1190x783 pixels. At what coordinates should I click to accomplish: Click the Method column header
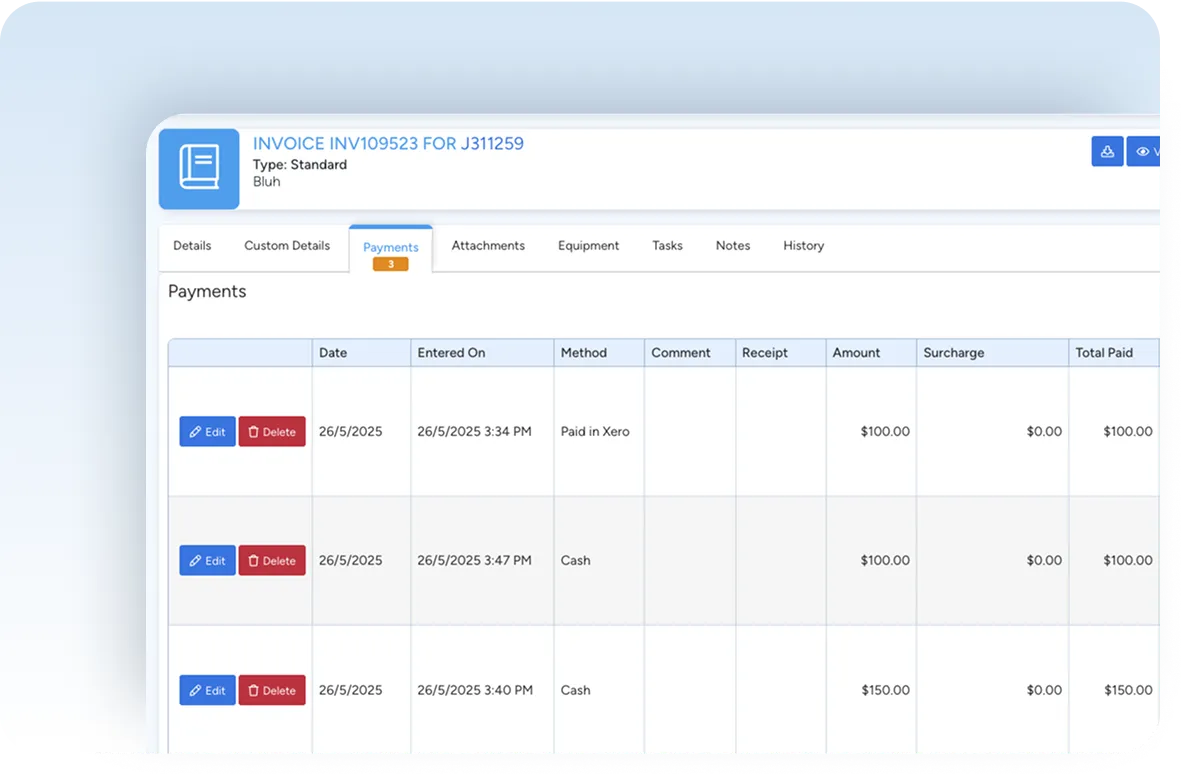[x=599, y=353]
